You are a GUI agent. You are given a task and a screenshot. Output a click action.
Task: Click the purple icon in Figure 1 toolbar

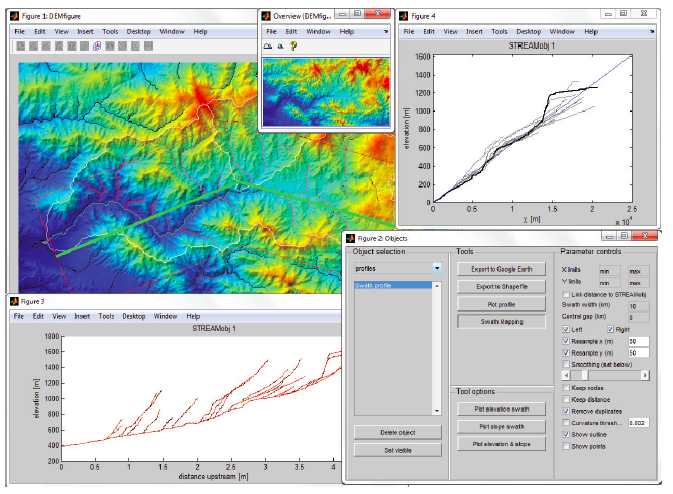tap(97, 46)
